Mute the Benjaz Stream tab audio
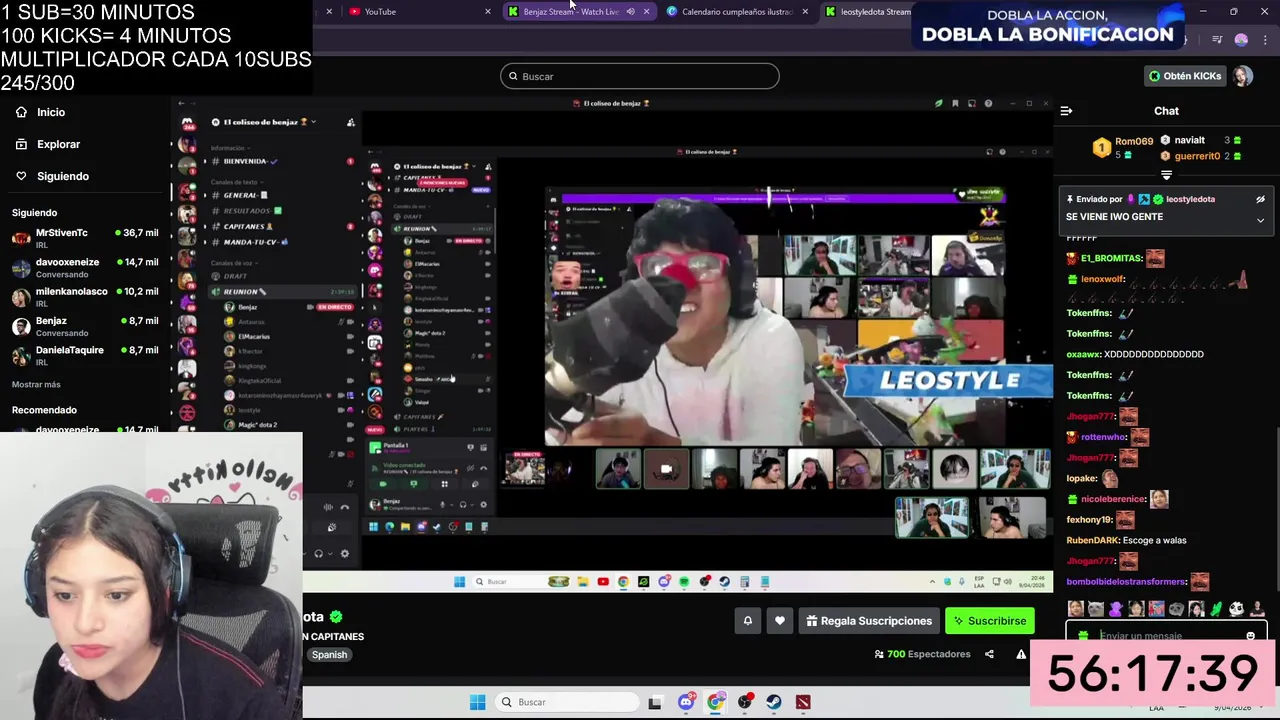The width and height of the screenshot is (1280, 720). point(630,11)
